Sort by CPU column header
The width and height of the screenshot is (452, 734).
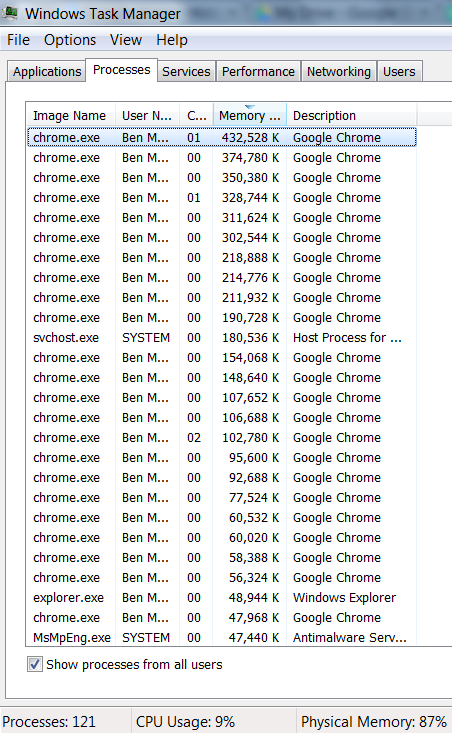[x=197, y=116]
